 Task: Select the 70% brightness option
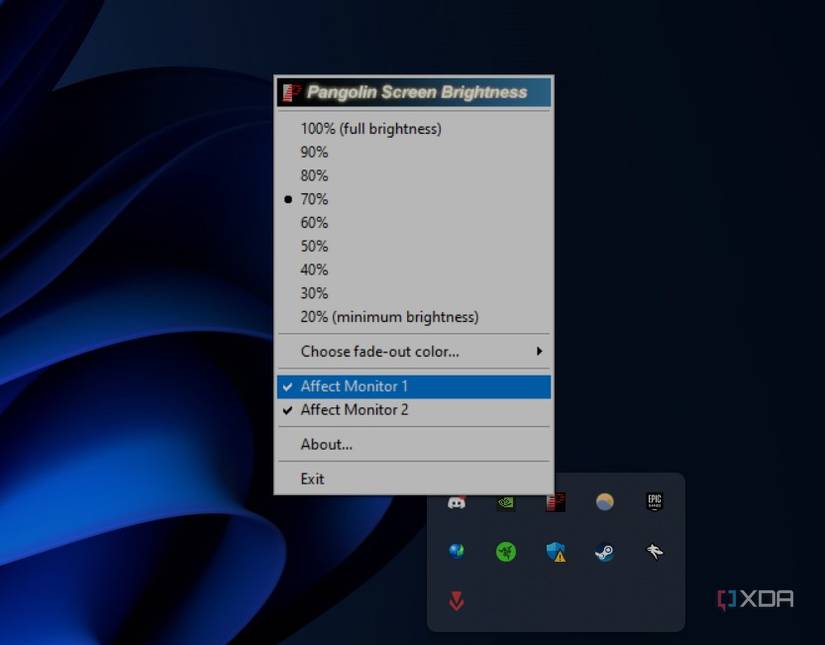(x=414, y=199)
